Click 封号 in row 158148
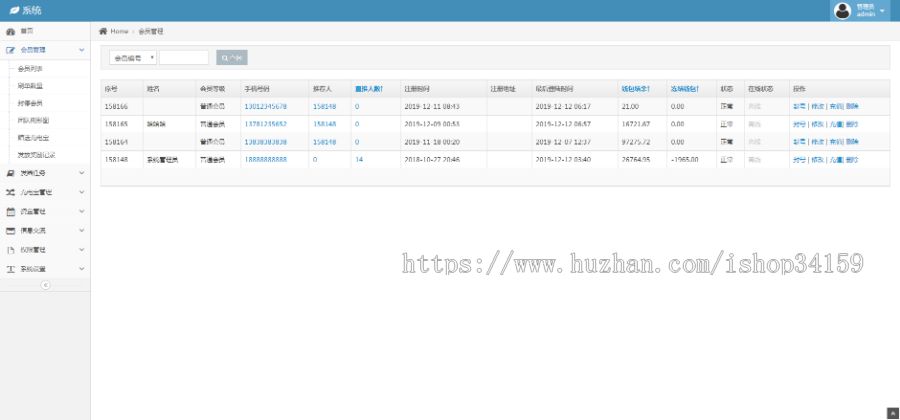The width and height of the screenshot is (900, 420). [x=800, y=160]
